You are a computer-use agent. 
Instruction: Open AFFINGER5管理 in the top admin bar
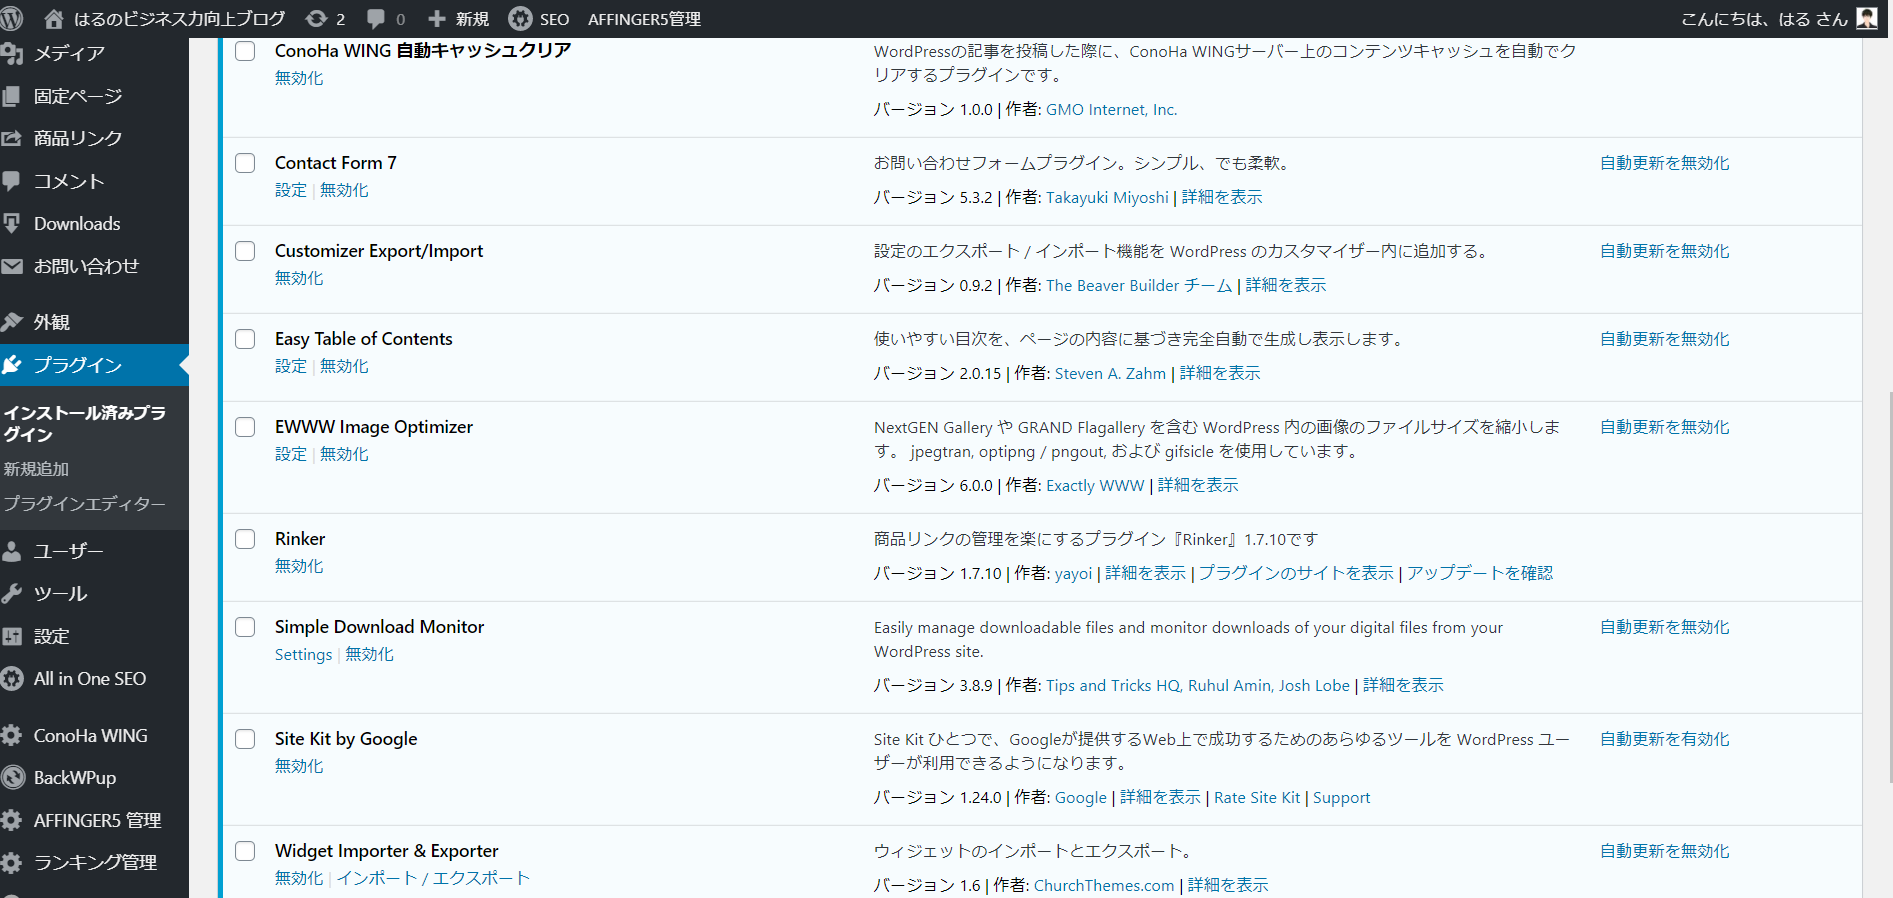point(644,19)
